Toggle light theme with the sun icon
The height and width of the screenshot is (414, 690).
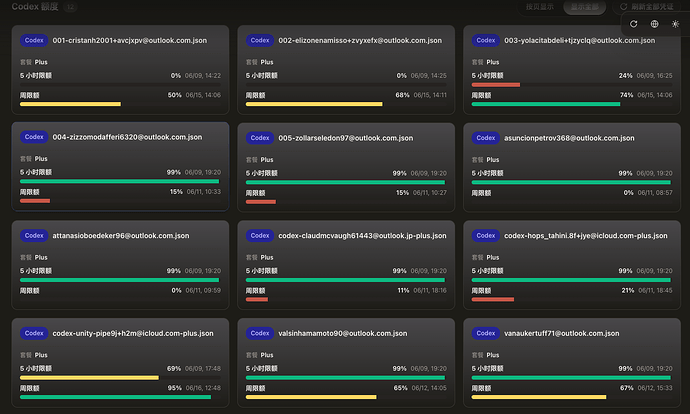tap(675, 24)
